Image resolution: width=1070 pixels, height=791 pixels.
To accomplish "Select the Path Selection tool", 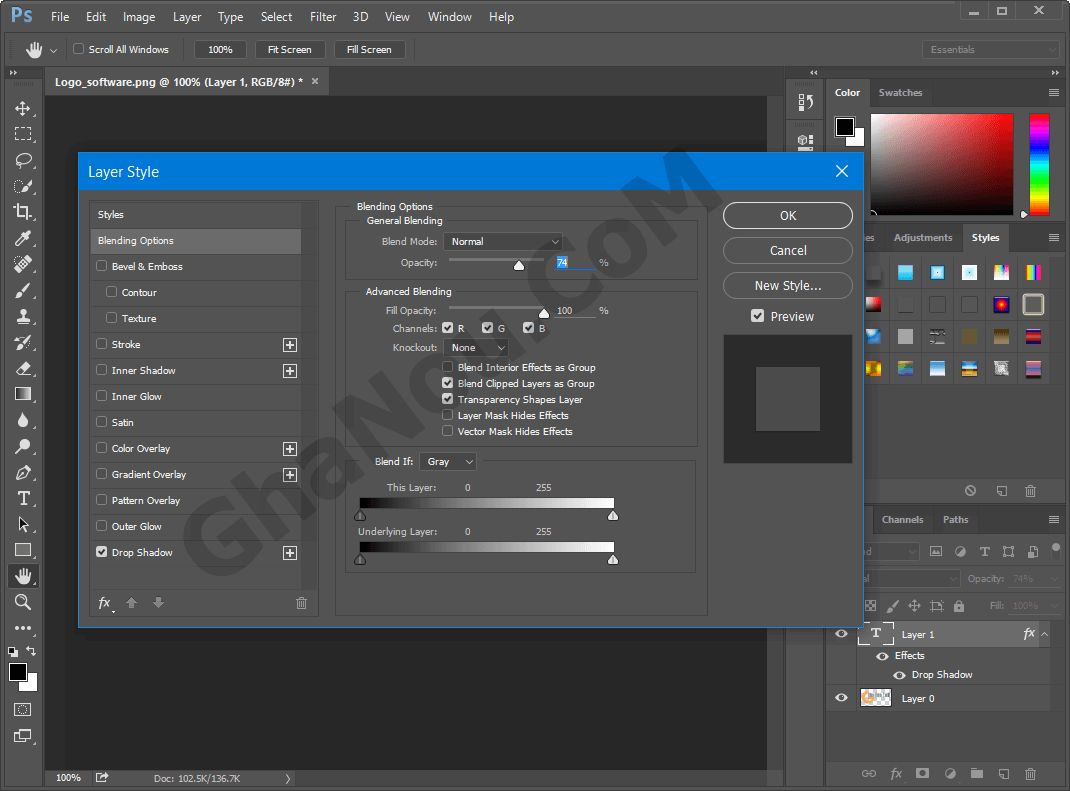I will point(23,524).
